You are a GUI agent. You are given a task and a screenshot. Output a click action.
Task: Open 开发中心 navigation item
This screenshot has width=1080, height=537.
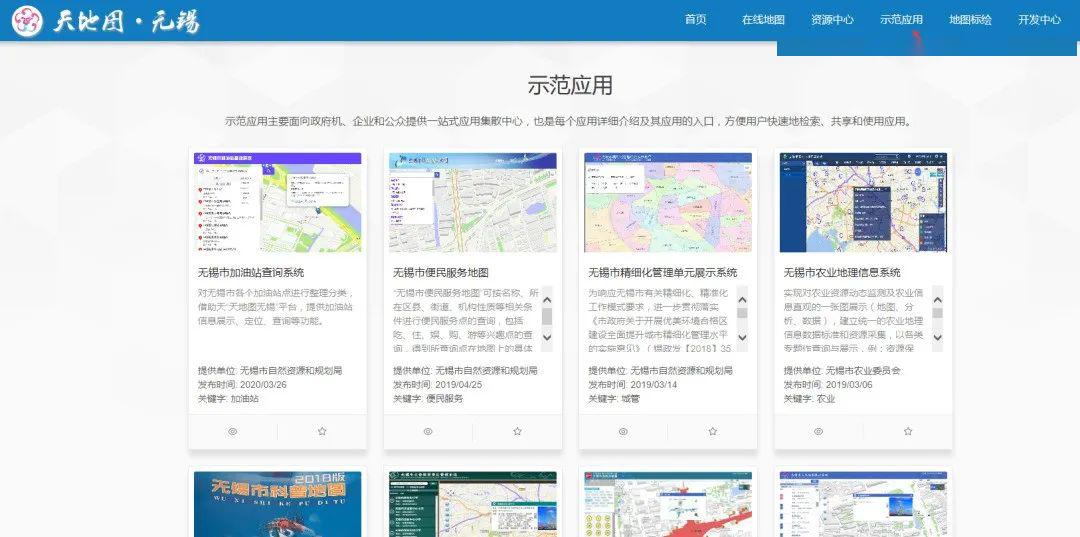1039,20
